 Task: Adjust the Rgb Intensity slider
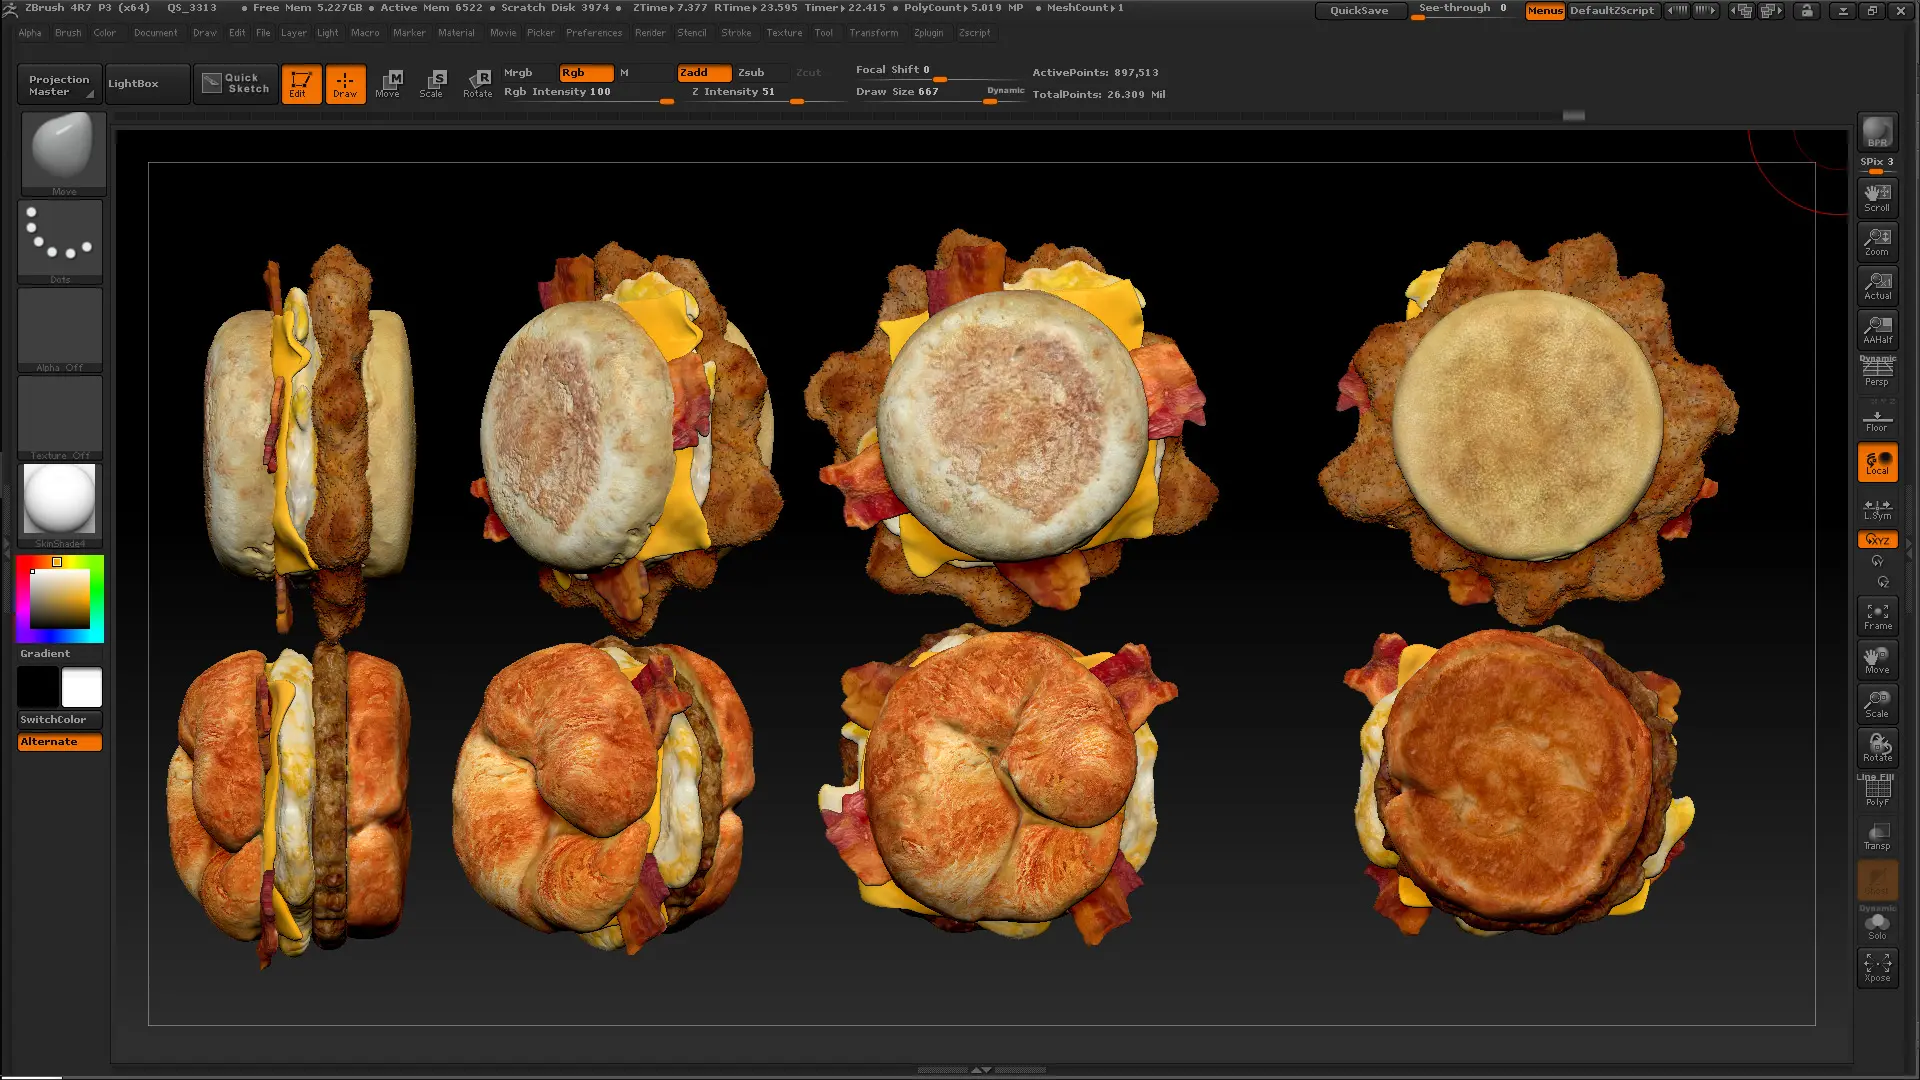588,92
